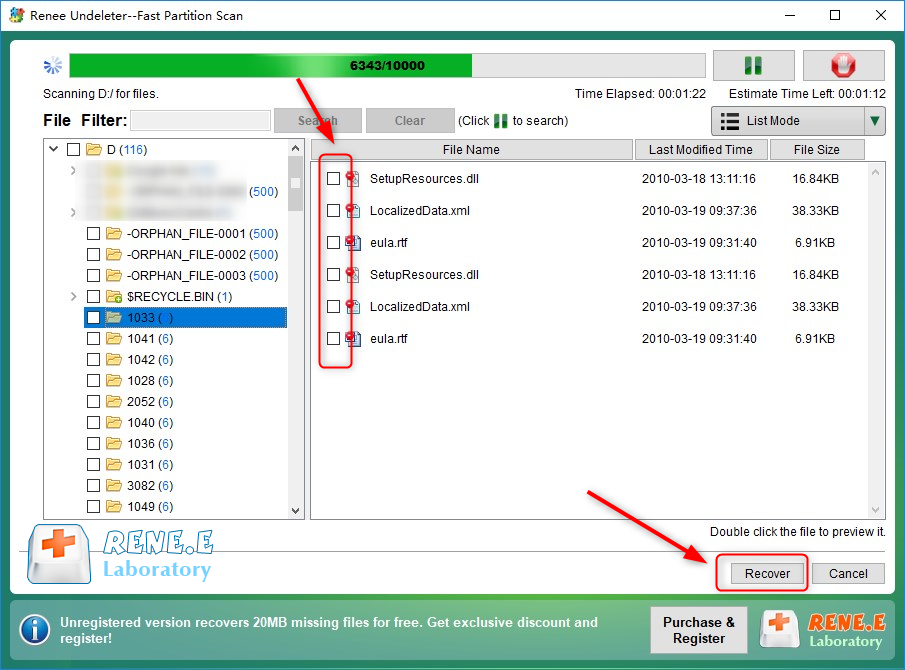Expand the $RECYCLE.BIN tree node

point(73,297)
